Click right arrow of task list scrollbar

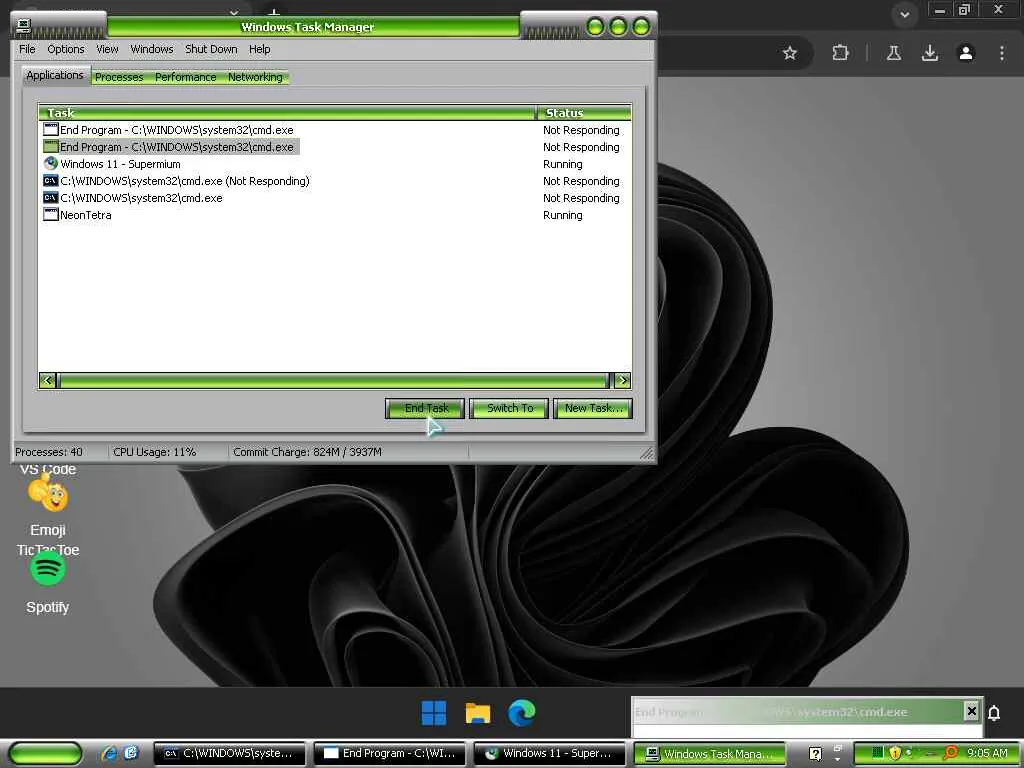[622, 380]
